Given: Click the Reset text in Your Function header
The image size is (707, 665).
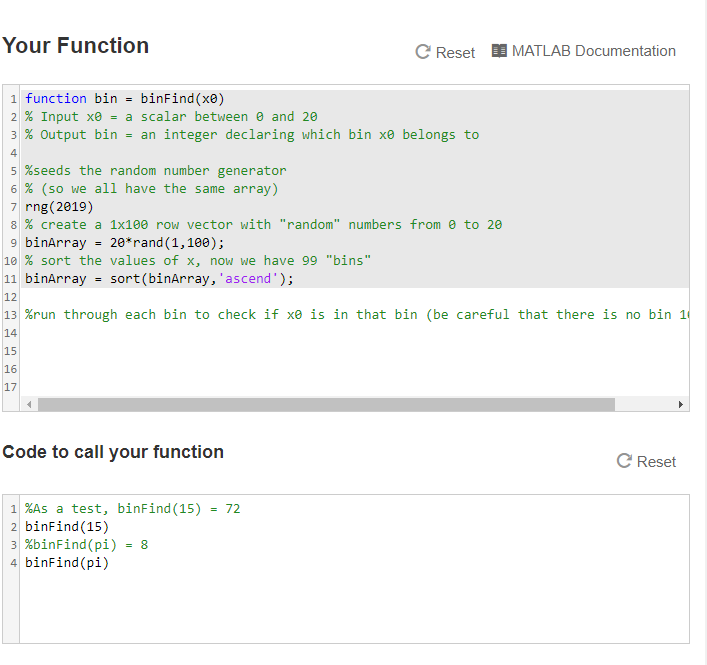Looking at the screenshot, I should tap(455, 53).
